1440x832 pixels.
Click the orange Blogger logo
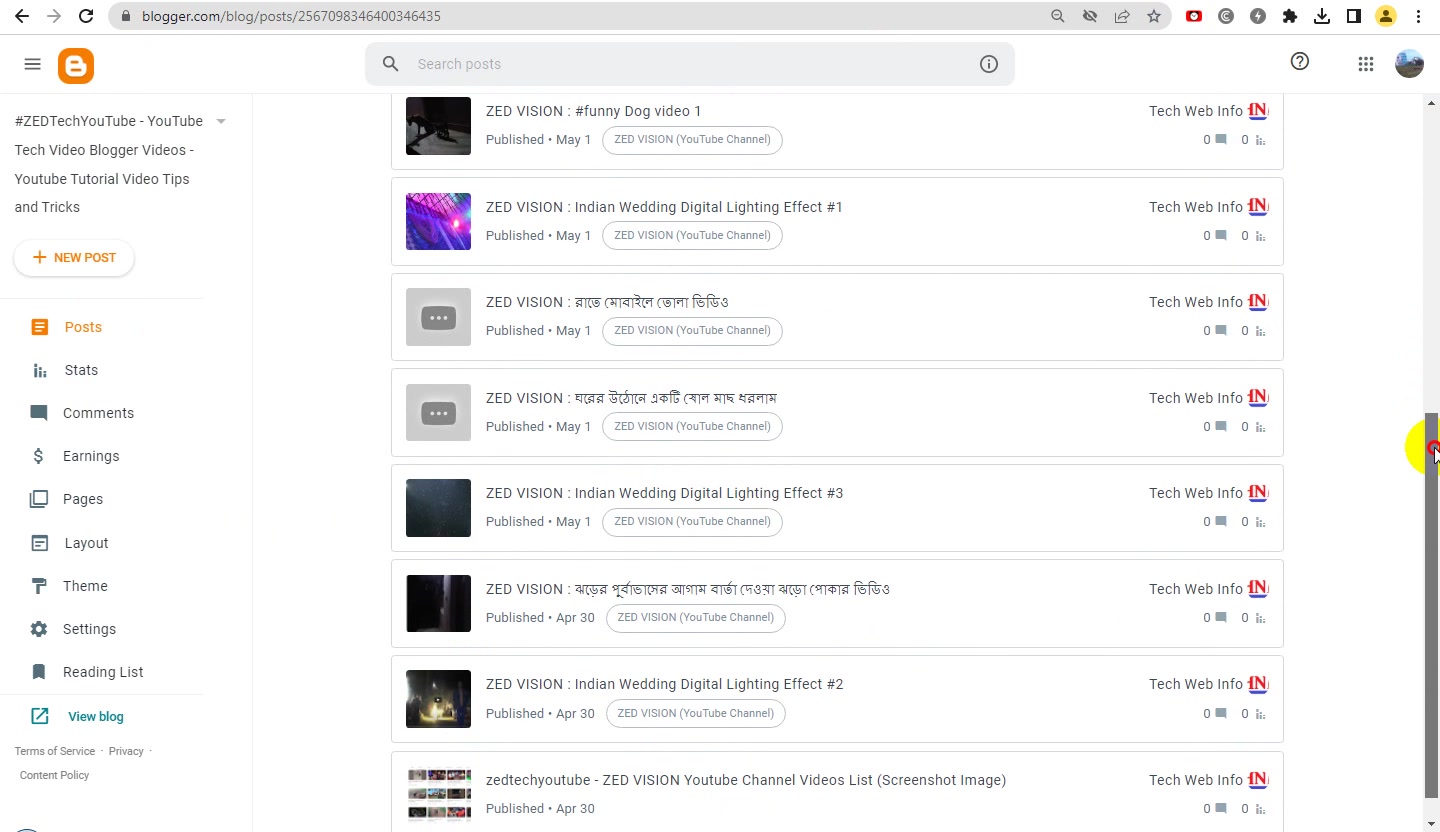(x=76, y=65)
